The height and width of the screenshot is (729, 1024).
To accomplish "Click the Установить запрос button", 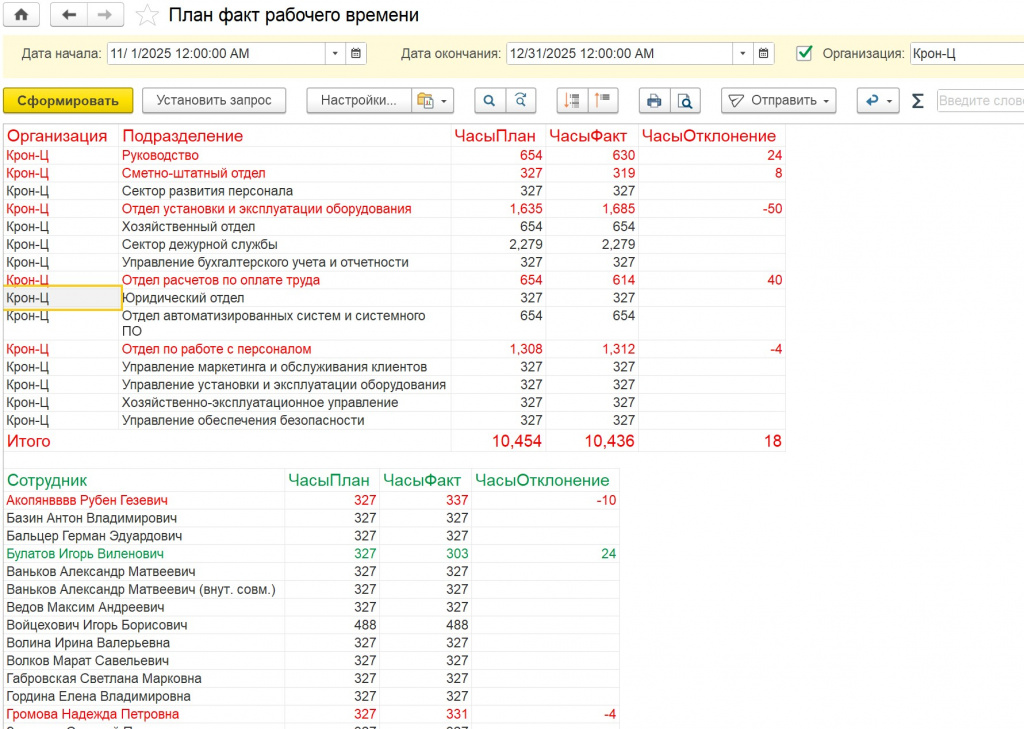I will [x=213, y=100].
